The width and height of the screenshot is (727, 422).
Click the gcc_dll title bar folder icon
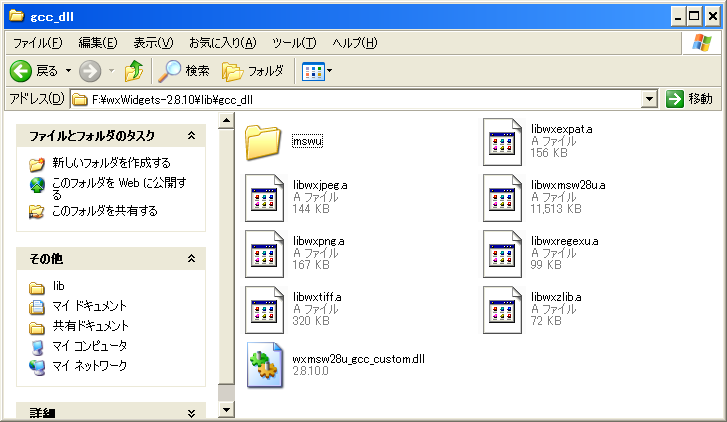[17, 16]
